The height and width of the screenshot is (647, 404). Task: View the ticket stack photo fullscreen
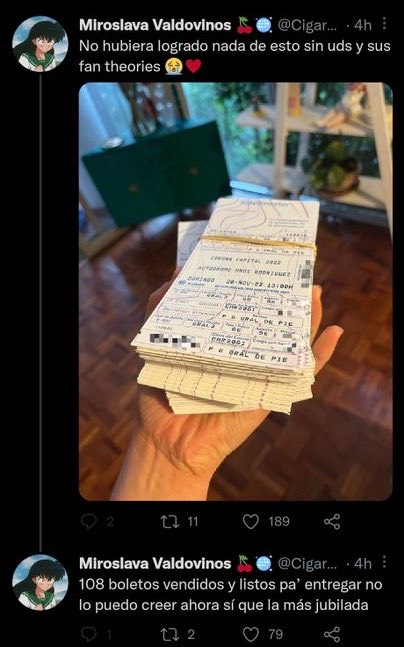236,291
